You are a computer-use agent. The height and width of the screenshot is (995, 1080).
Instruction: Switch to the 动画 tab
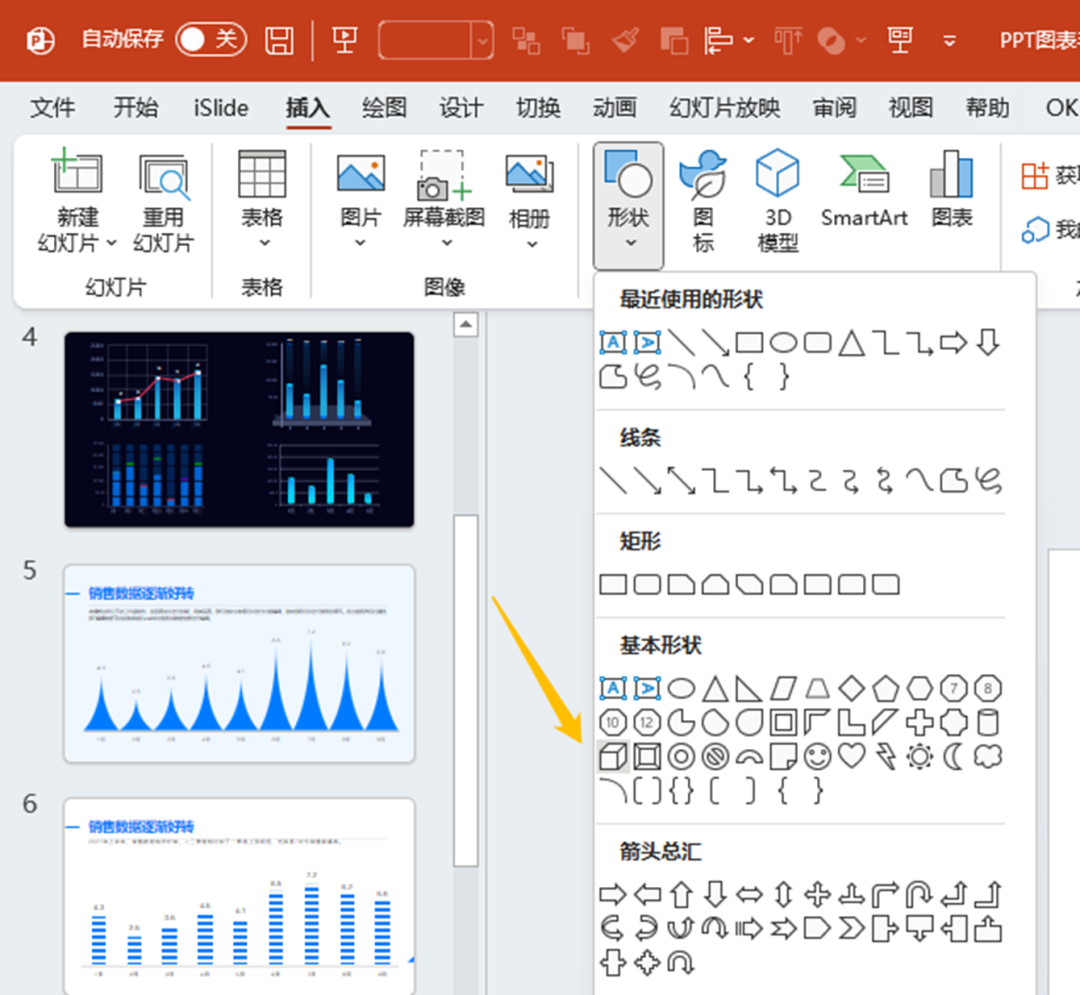pos(614,107)
